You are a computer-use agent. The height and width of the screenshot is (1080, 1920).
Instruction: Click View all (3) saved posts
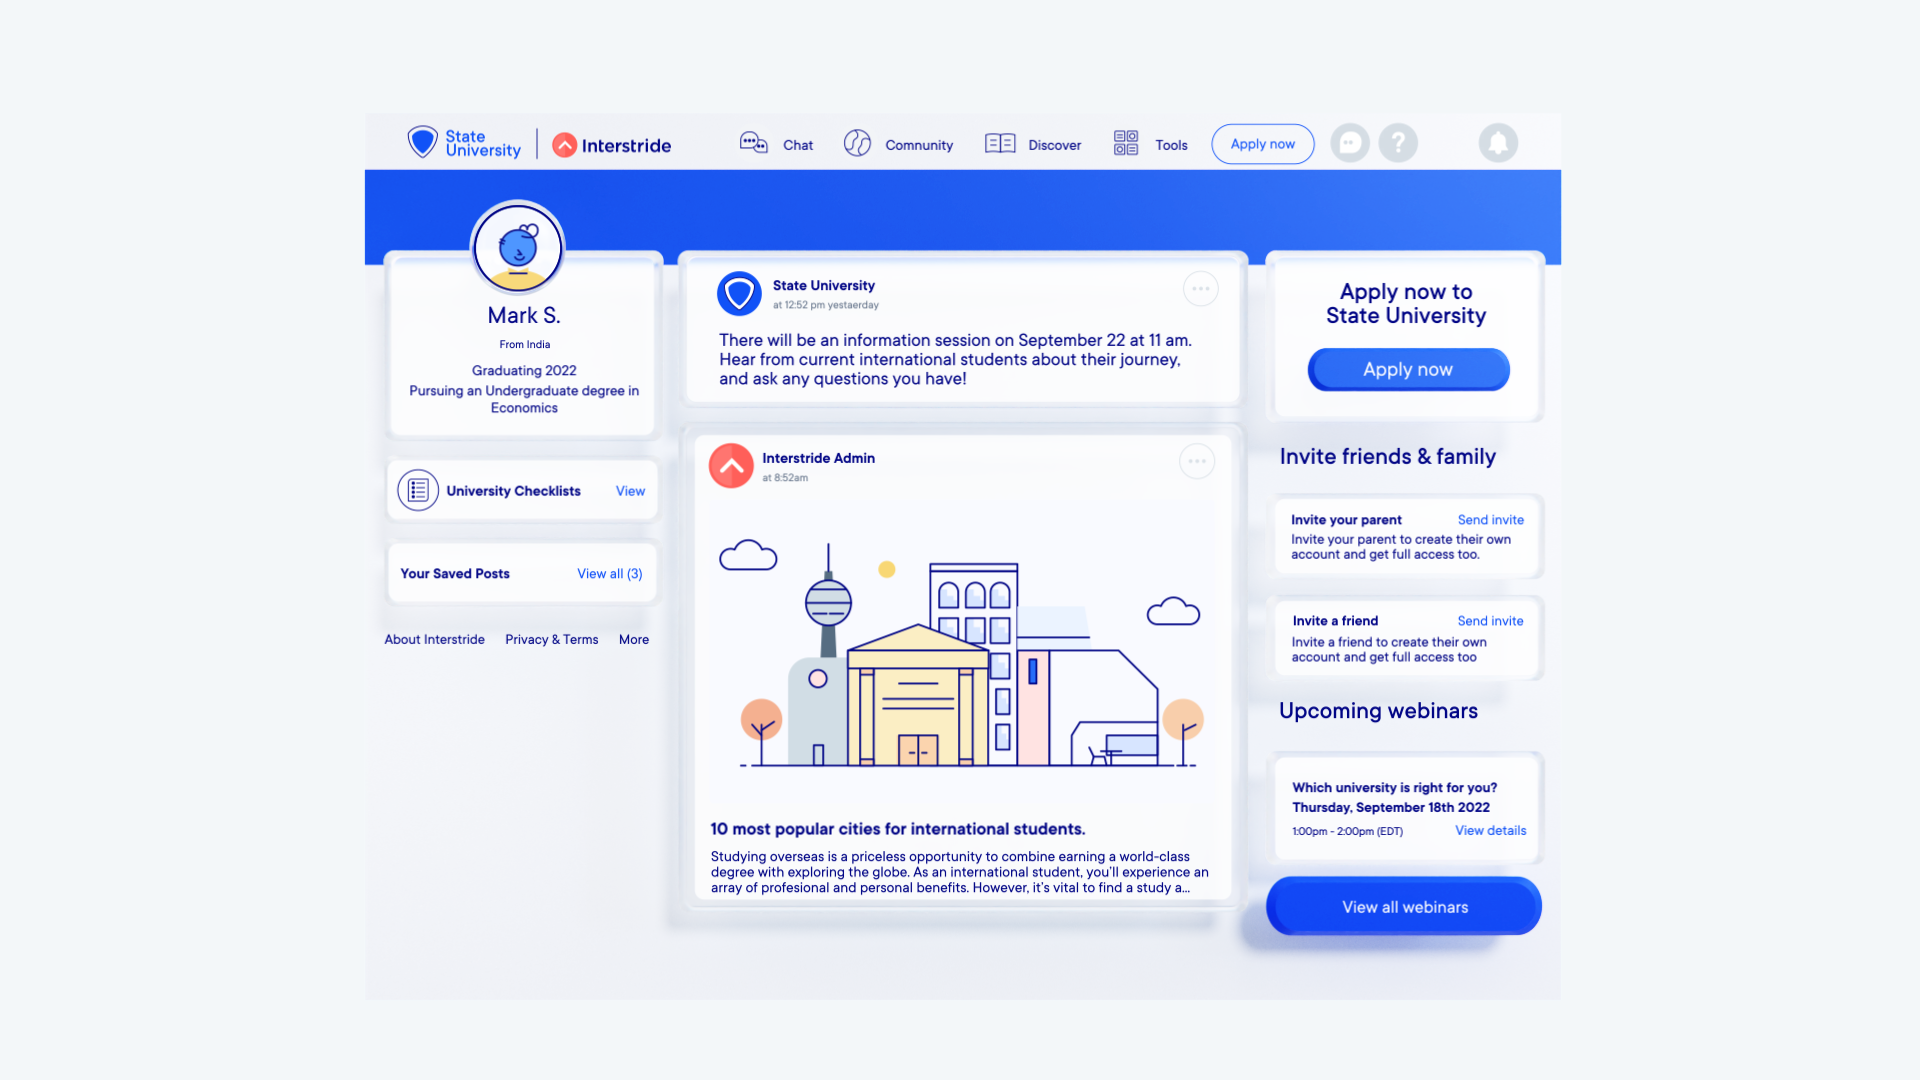click(610, 574)
